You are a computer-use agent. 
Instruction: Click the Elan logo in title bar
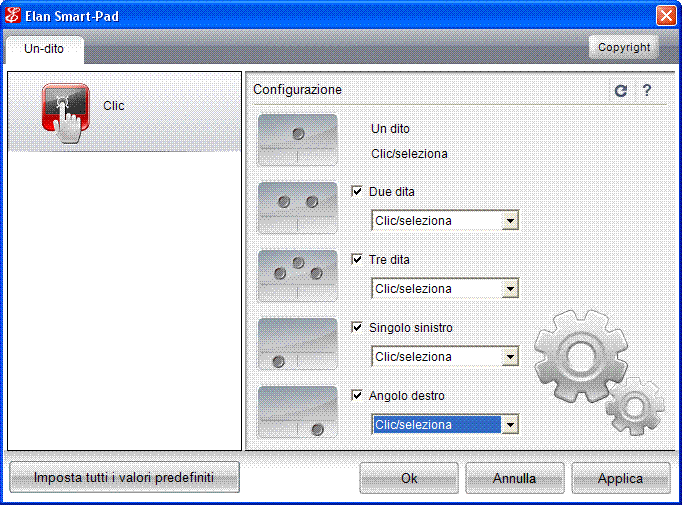pyautogui.click(x=13, y=16)
